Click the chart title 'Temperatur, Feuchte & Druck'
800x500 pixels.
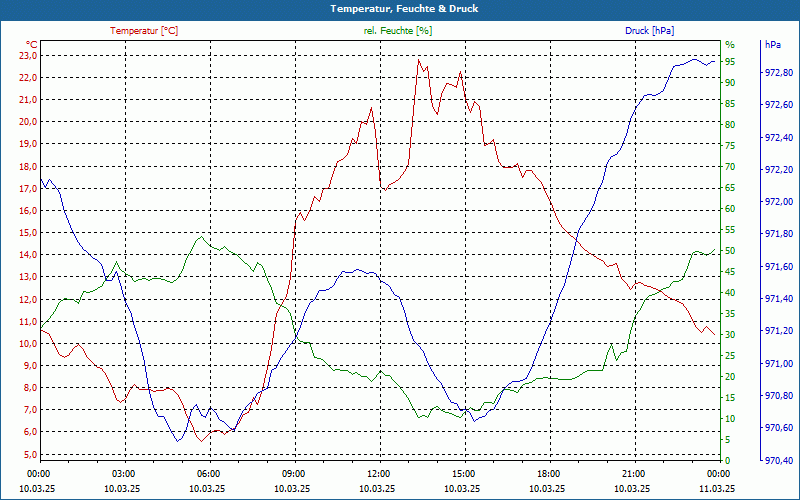[x=400, y=8]
